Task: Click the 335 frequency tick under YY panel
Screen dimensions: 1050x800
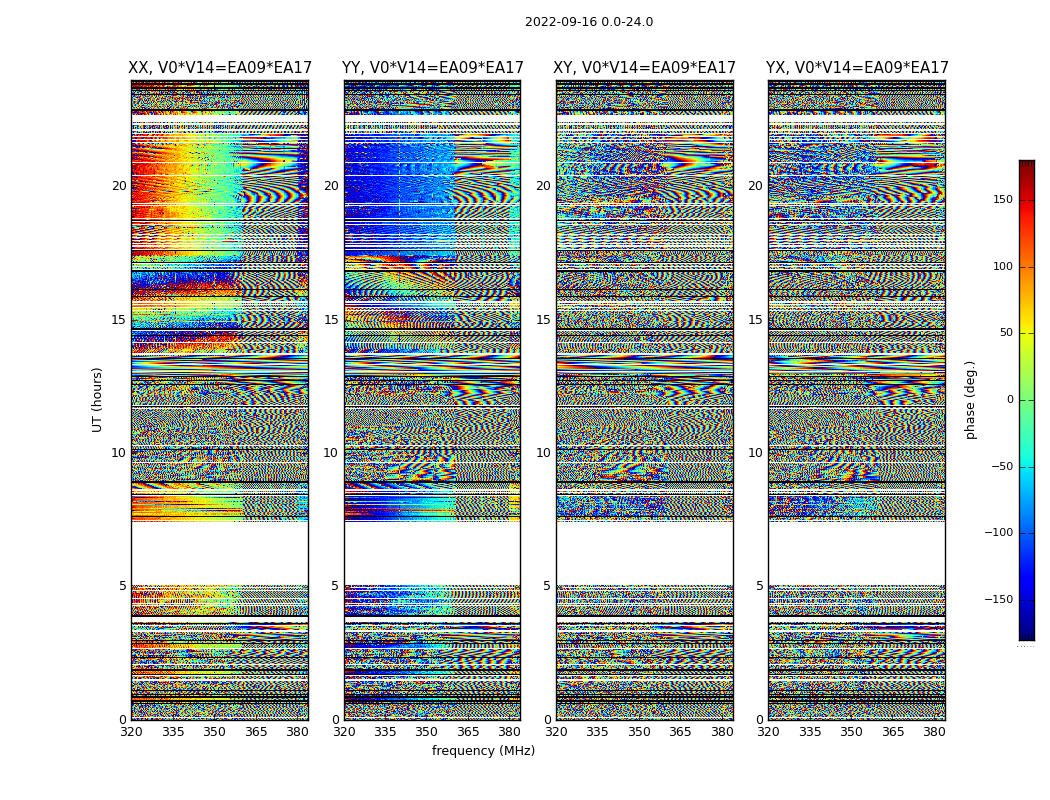Action: pyautogui.click(x=385, y=732)
